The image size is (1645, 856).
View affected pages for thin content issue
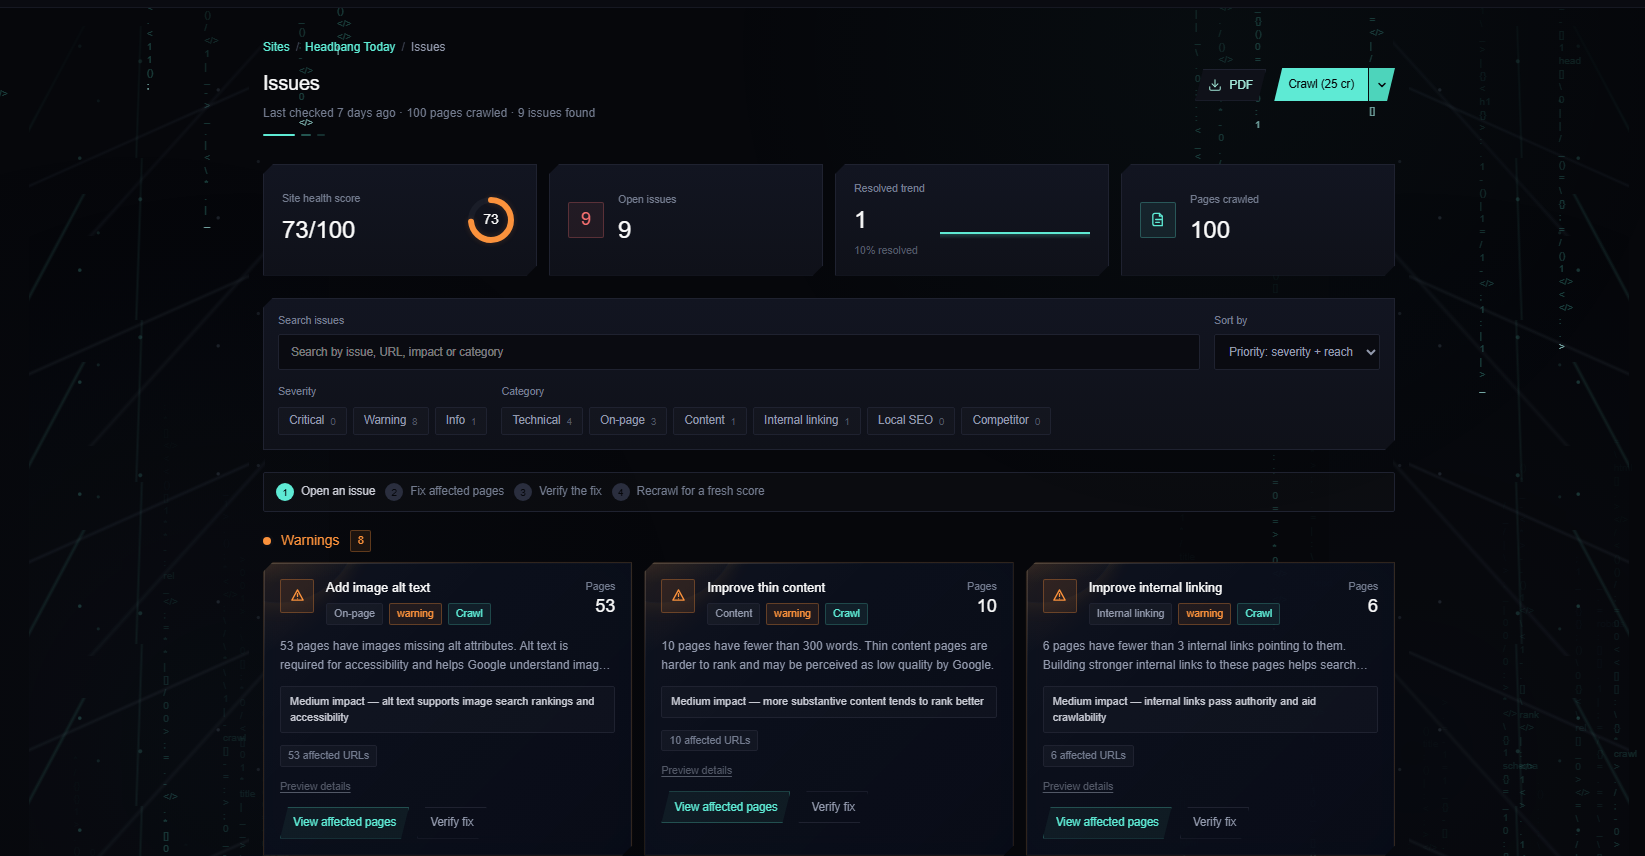(x=726, y=807)
